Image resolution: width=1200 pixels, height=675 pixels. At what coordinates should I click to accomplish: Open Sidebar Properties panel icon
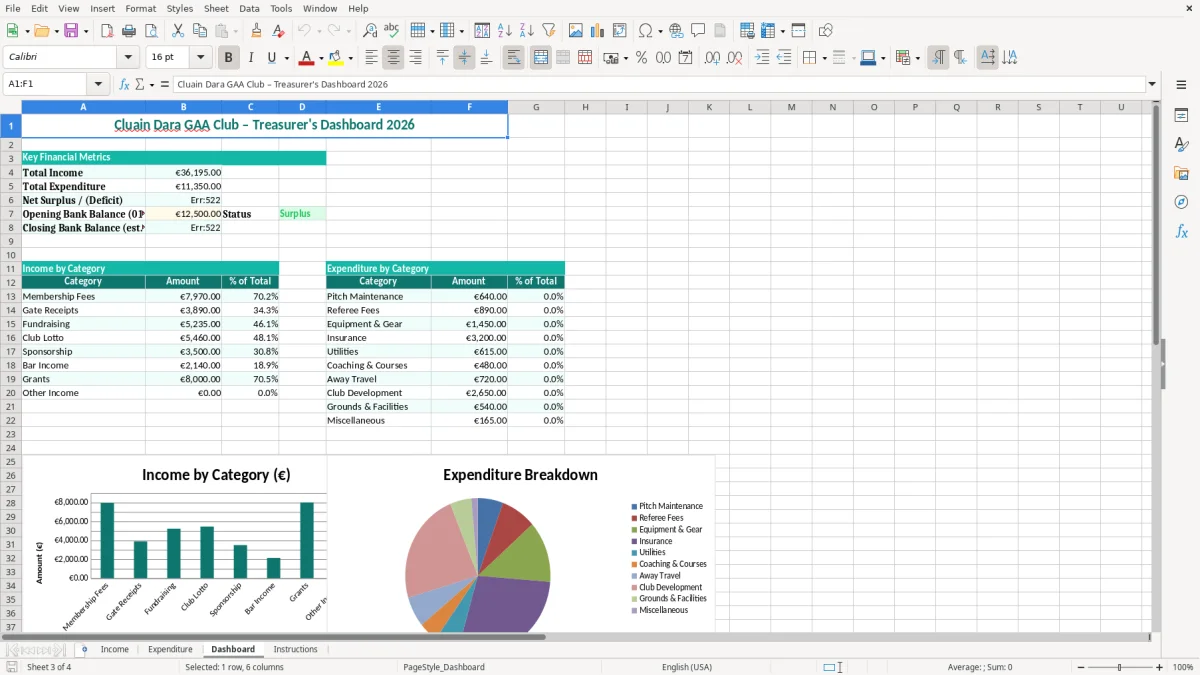coord(1181,116)
